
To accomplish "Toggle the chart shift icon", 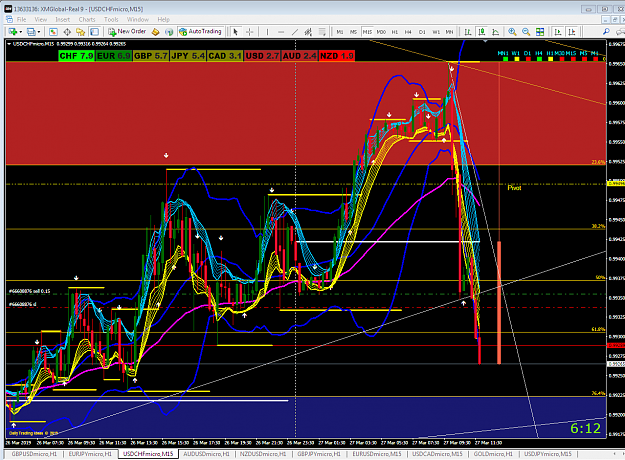I will click(x=572, y=31).
